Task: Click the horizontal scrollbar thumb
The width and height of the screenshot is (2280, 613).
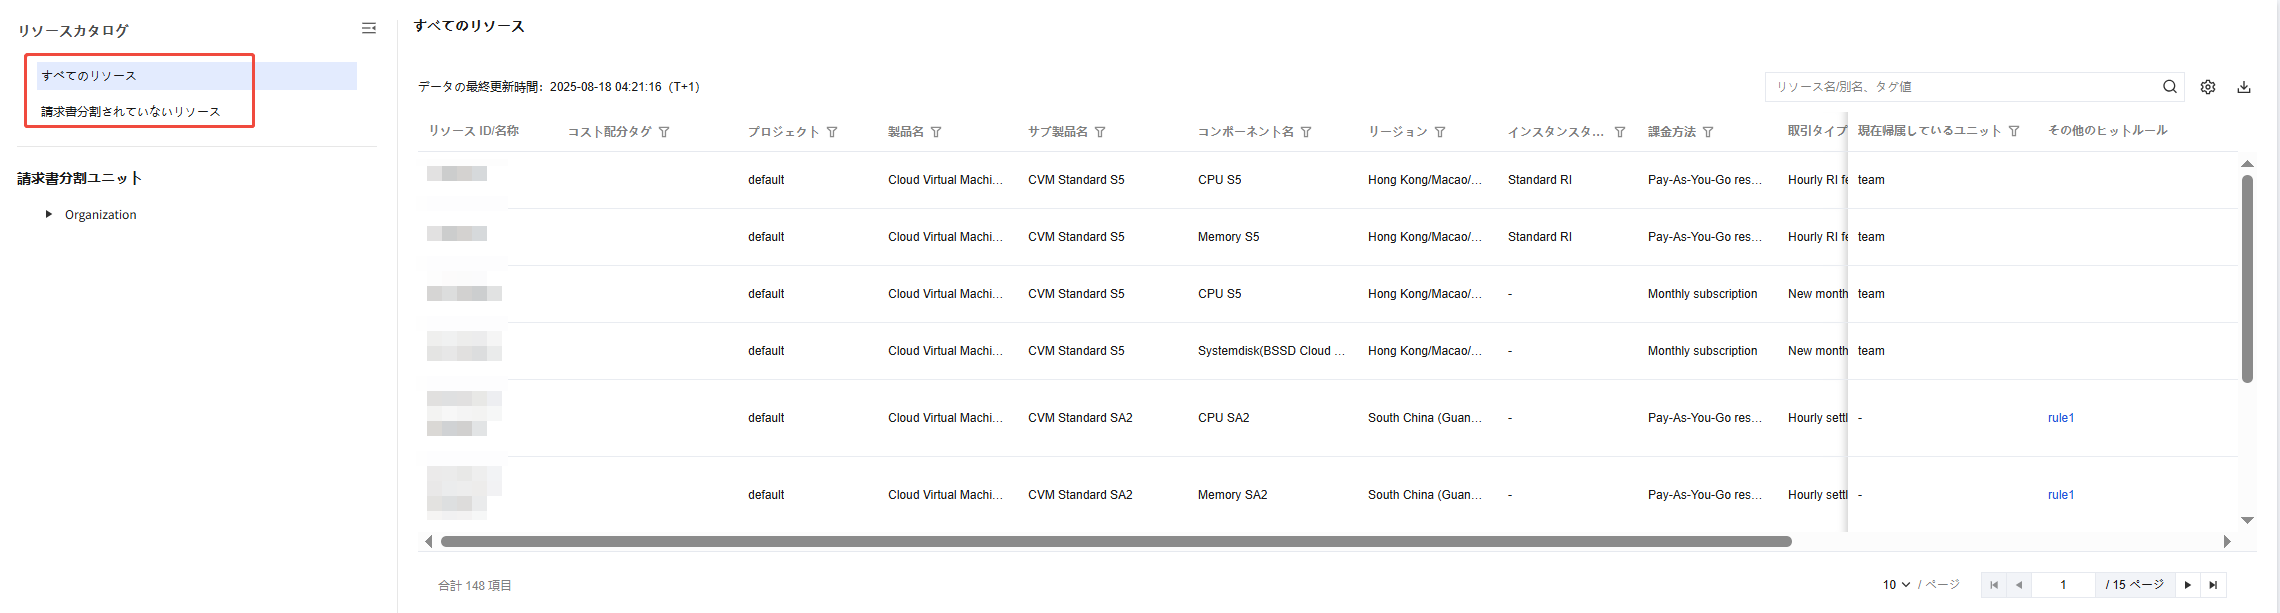Action: click(1116, 541)
